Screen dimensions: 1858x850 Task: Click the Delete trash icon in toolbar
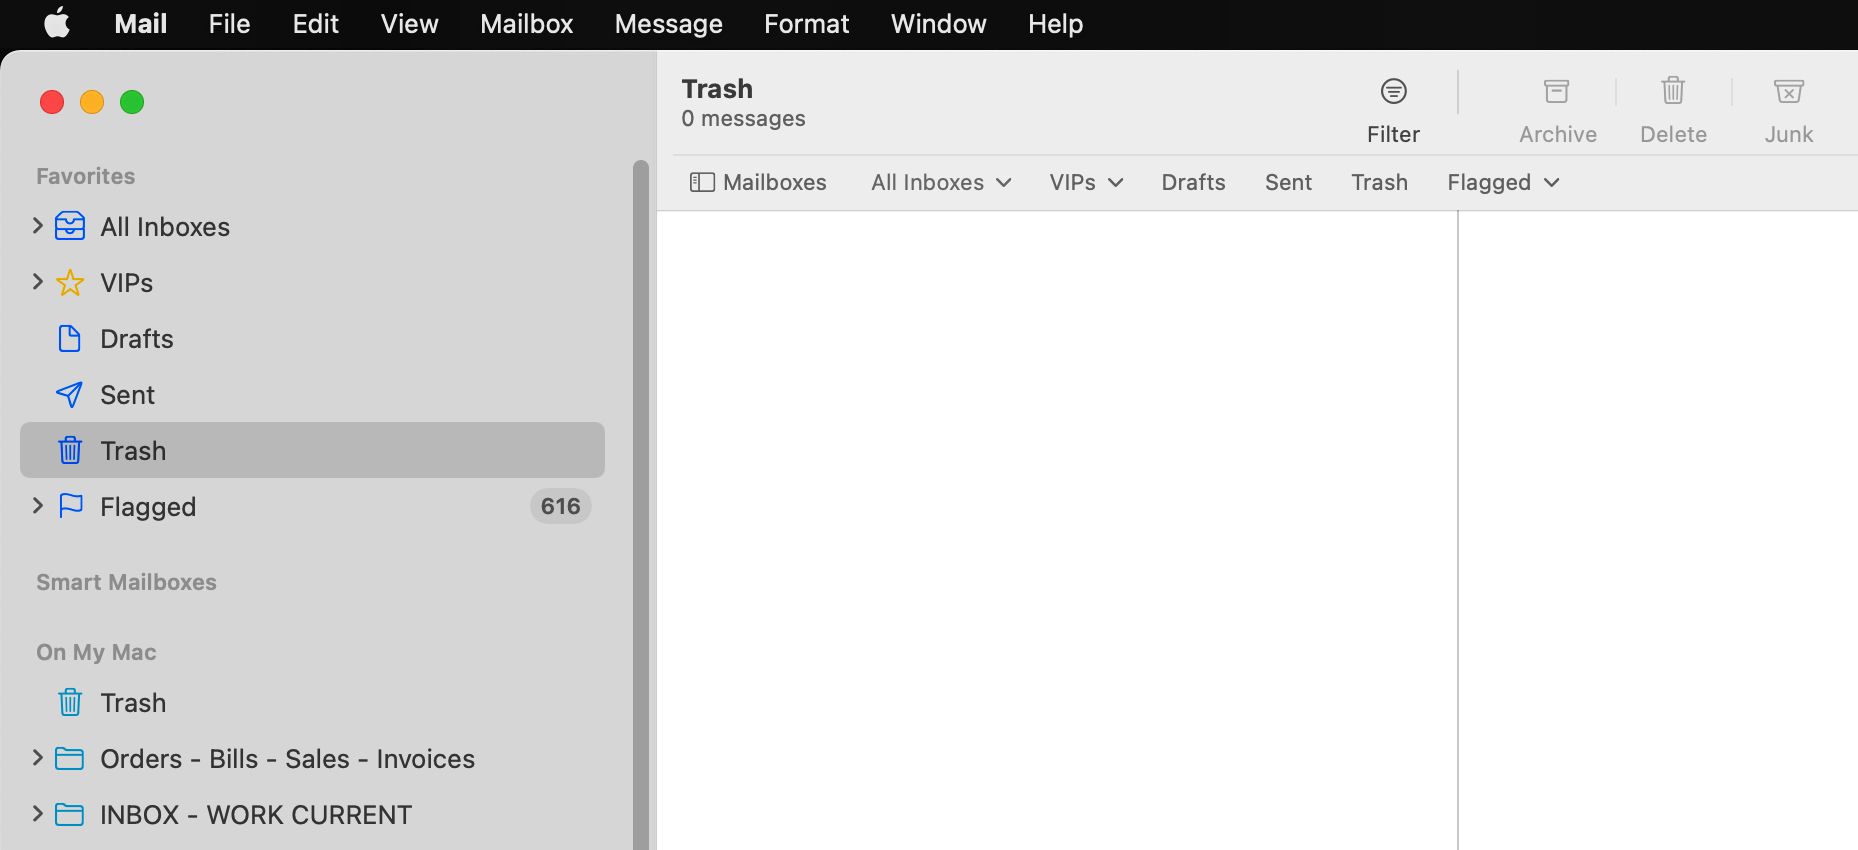(1673, 91)
